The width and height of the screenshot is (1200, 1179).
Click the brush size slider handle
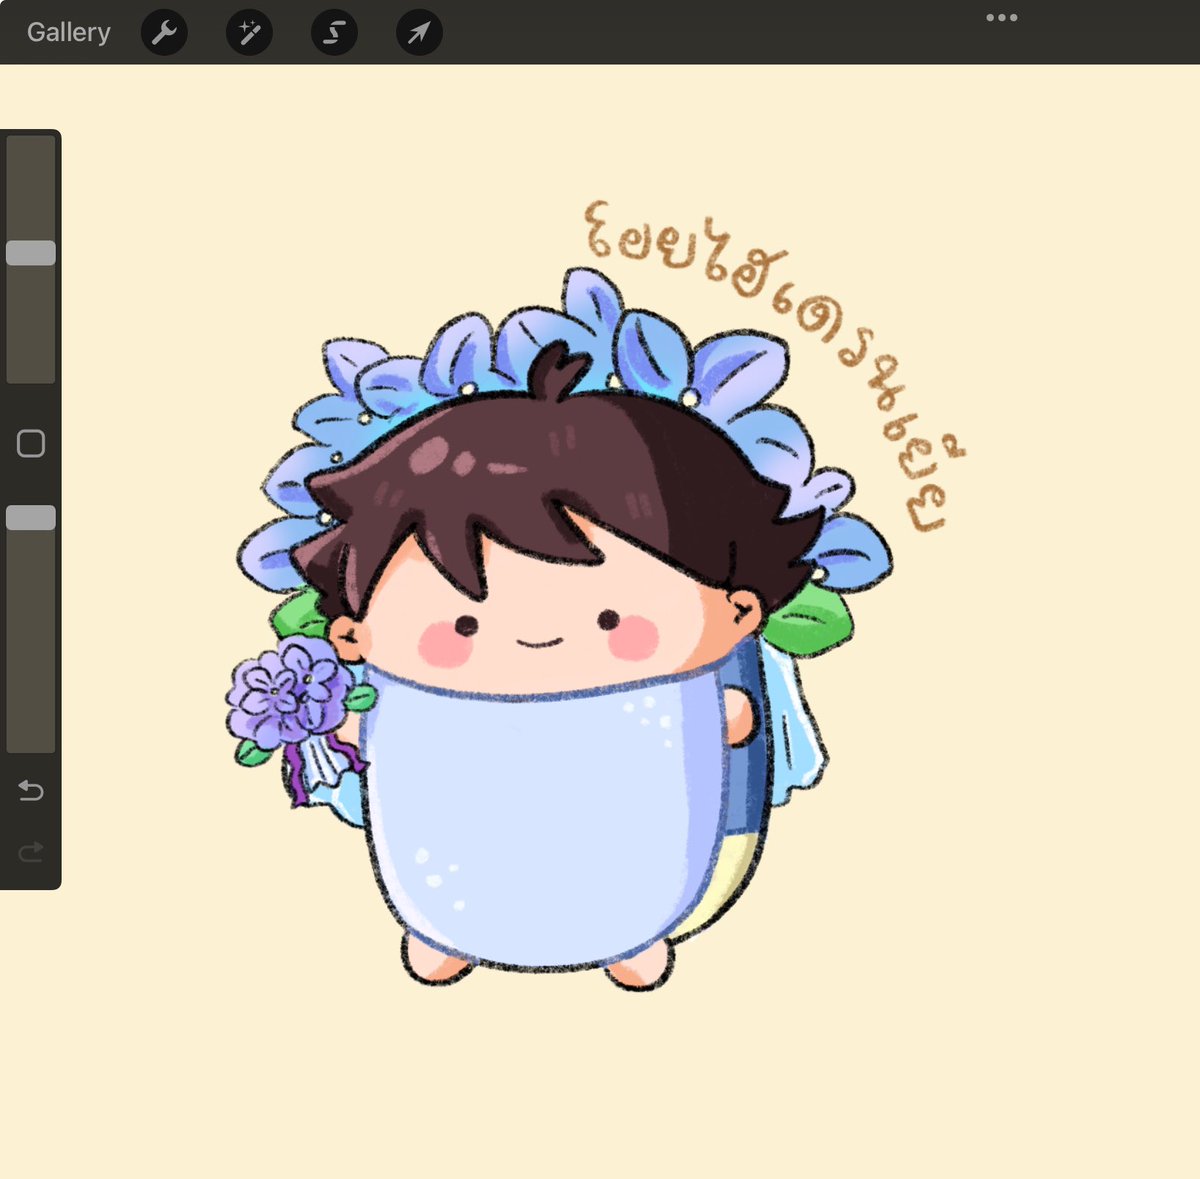click(x=31, y=253)
